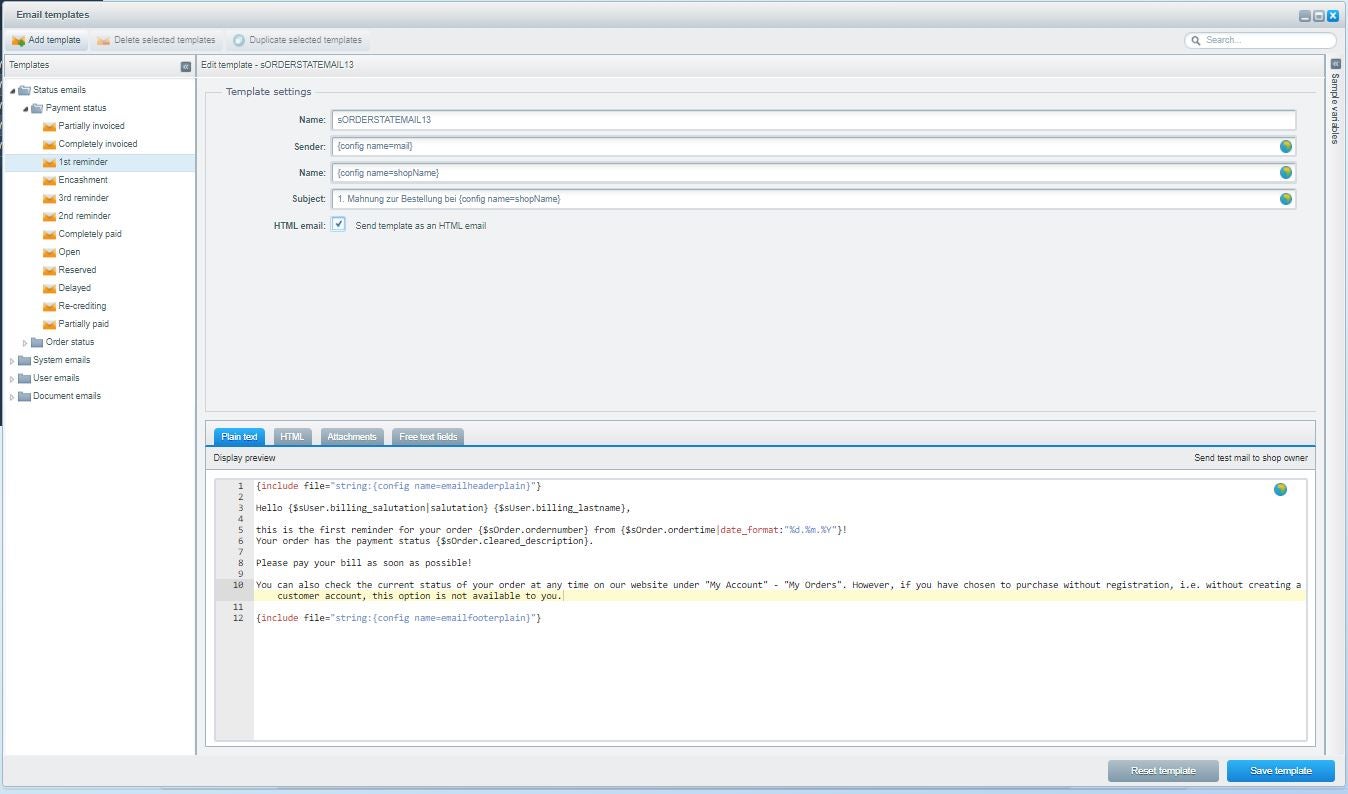The image size is (1348, 794).
Task: Collapse the Payment status folder arrow
Action: [26, 108]
